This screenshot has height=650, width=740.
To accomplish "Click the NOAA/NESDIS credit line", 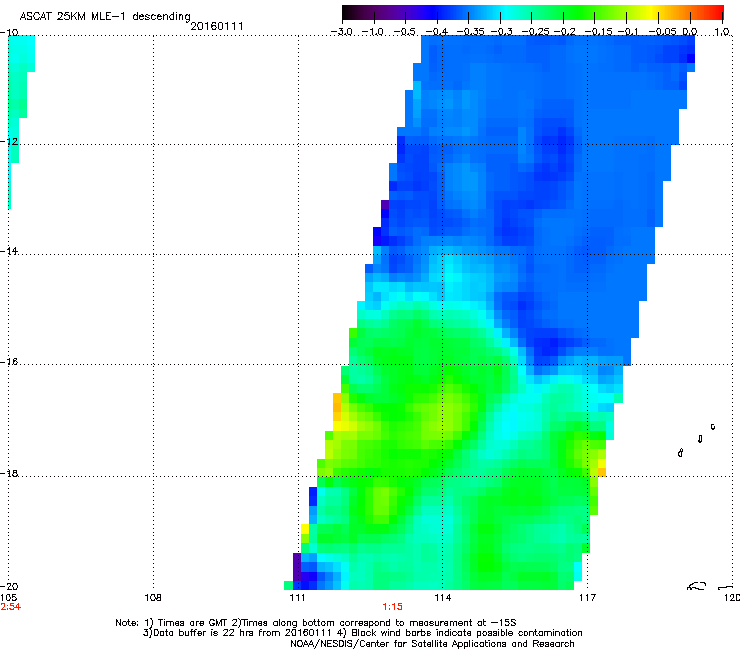I will click(432, 643).
